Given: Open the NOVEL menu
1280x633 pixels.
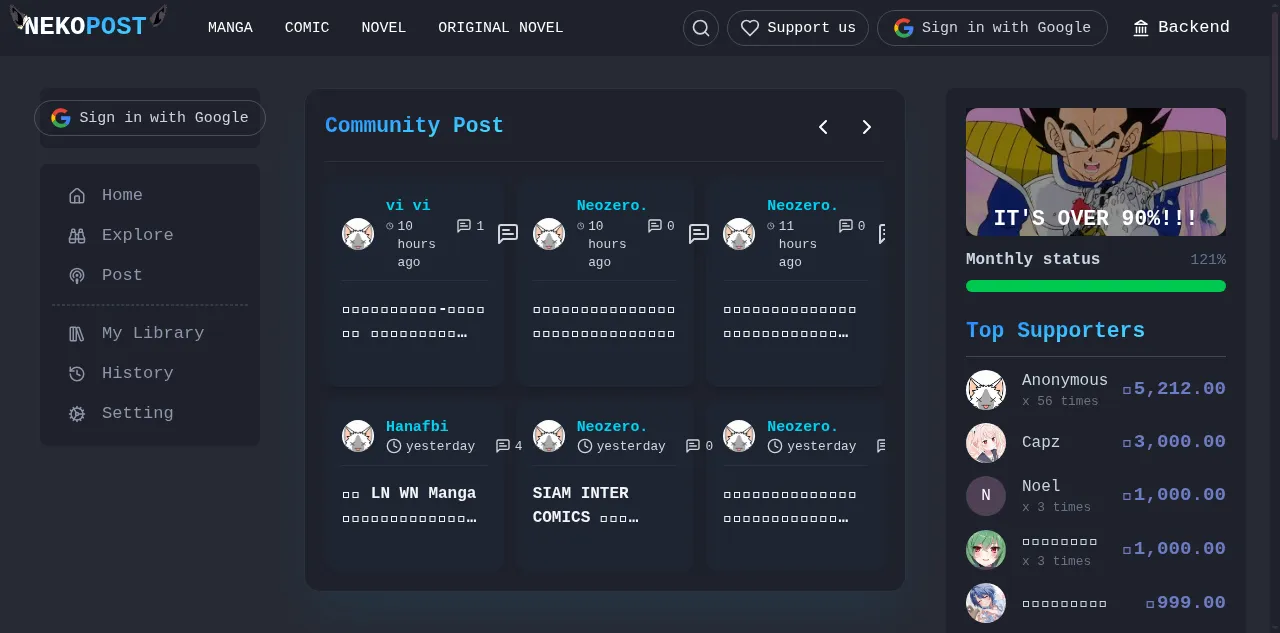Looking at the screenshot, I should pyautogui.click(x=384, y=28).
